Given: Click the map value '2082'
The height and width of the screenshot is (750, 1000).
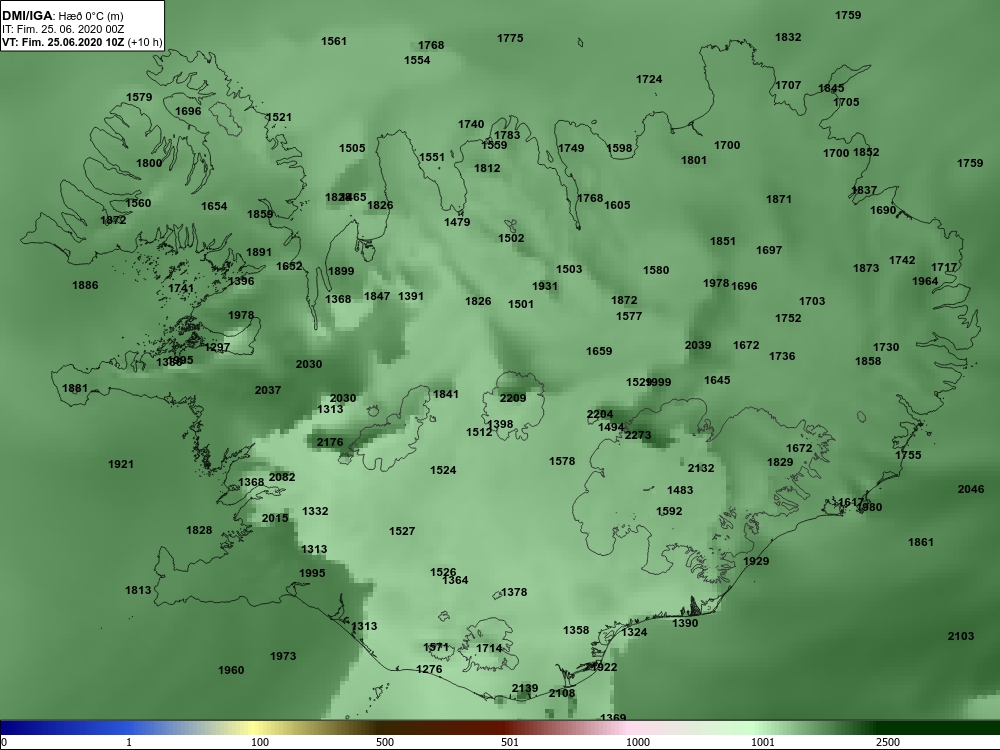Looking at the screenshot, I should point(282,477).
